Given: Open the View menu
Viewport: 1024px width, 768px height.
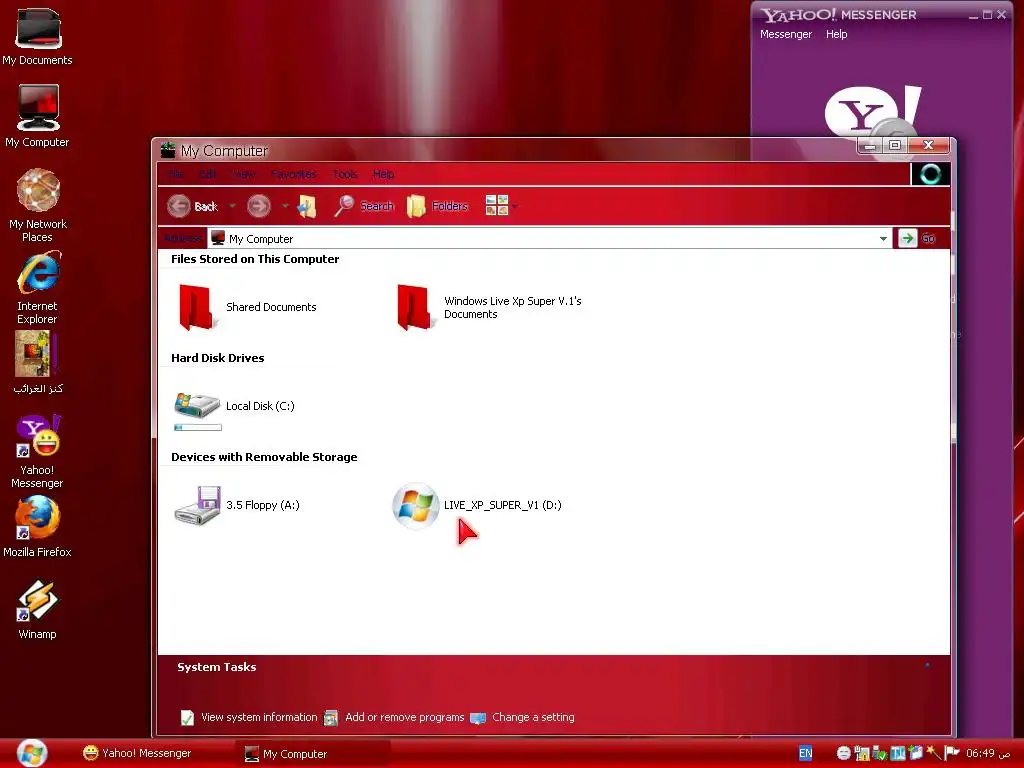Looking at the screenshot, I should pos(244,174).
